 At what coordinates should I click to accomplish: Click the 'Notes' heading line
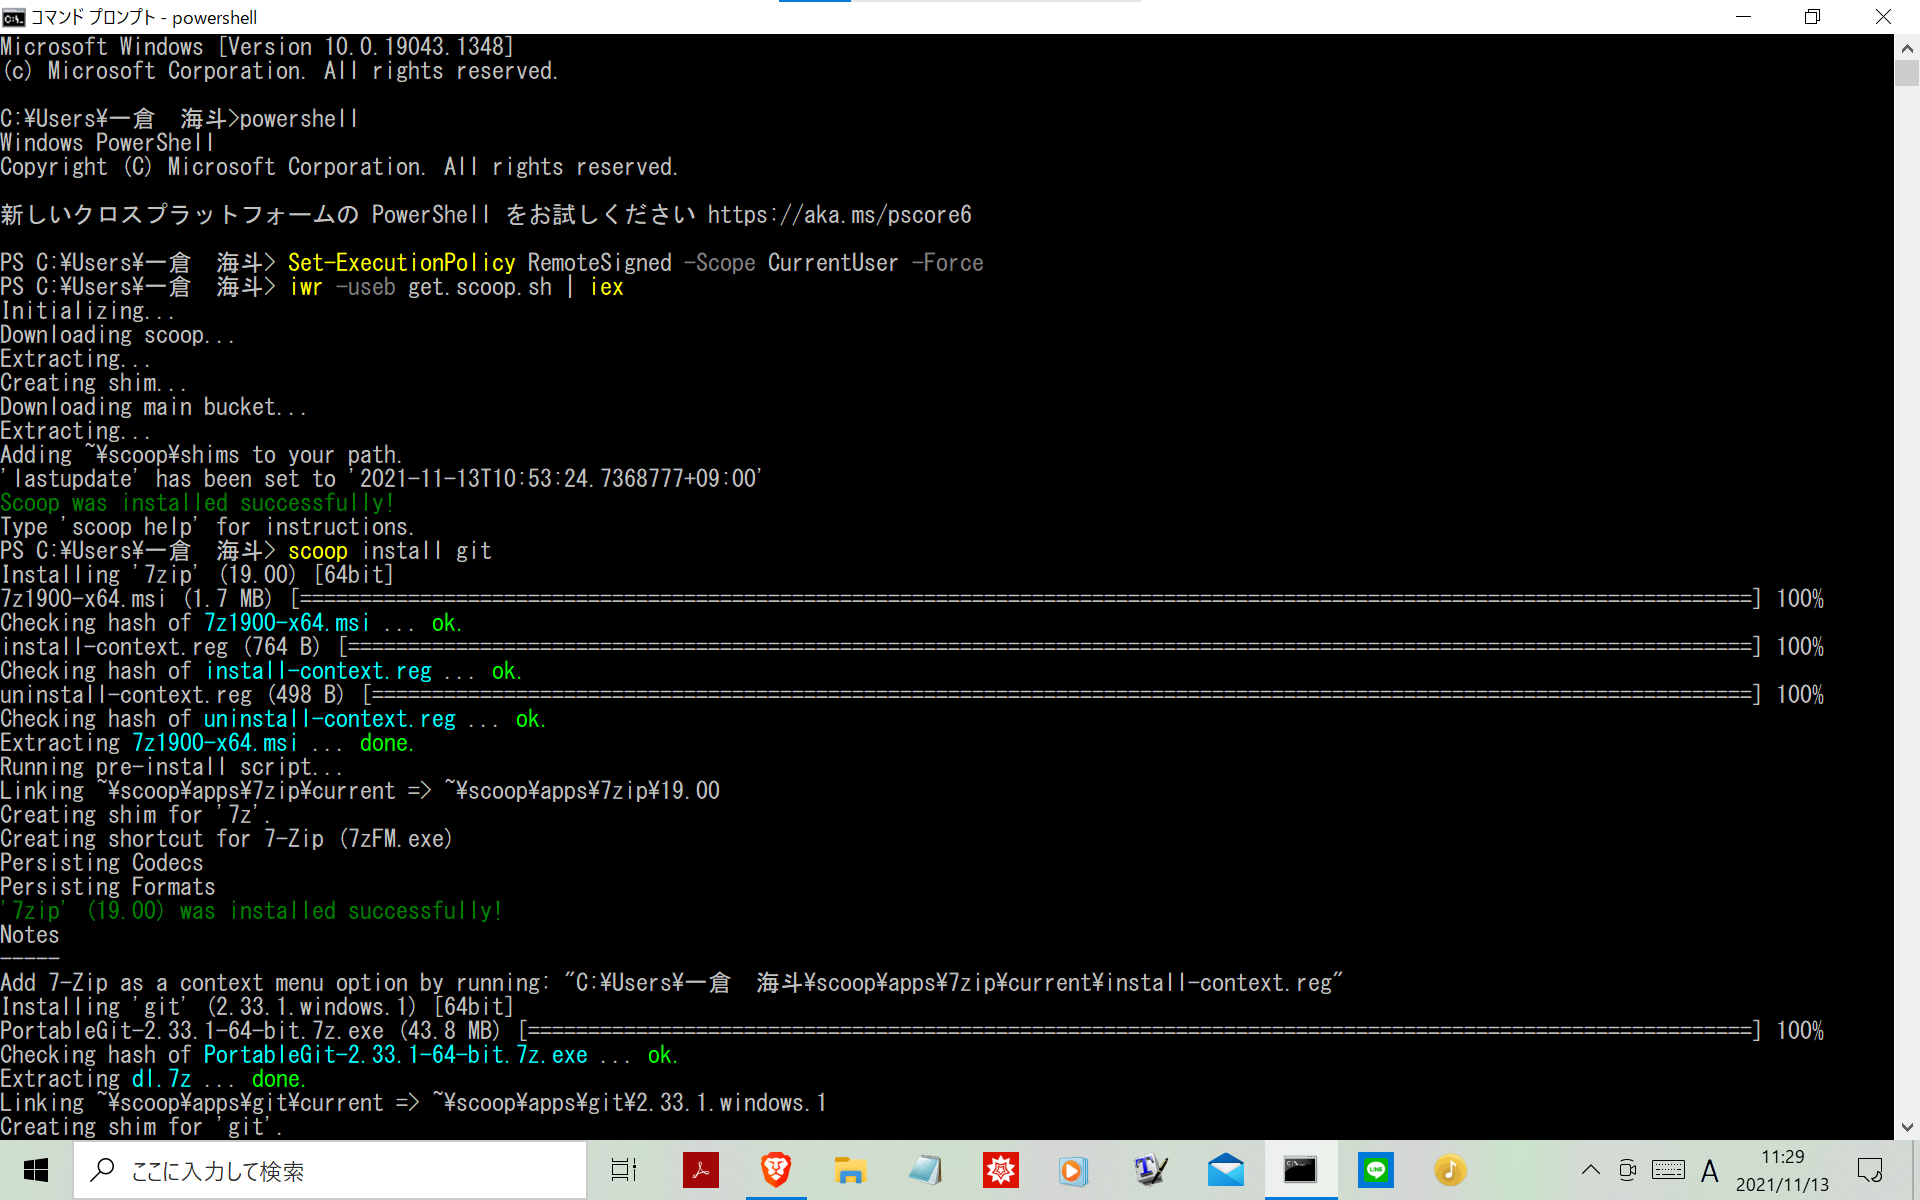coord(30,935)
